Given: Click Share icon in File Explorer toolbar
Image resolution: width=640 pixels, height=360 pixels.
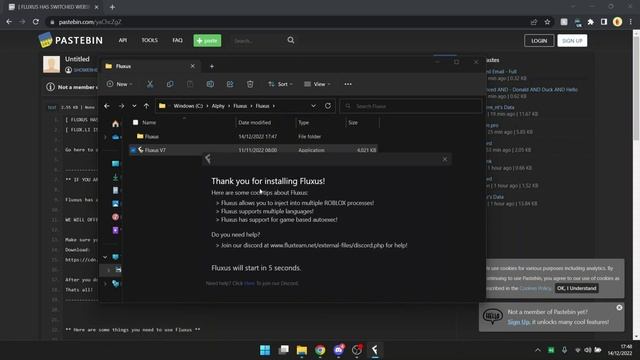Looking at the screenshot, I should coord(230,84).
